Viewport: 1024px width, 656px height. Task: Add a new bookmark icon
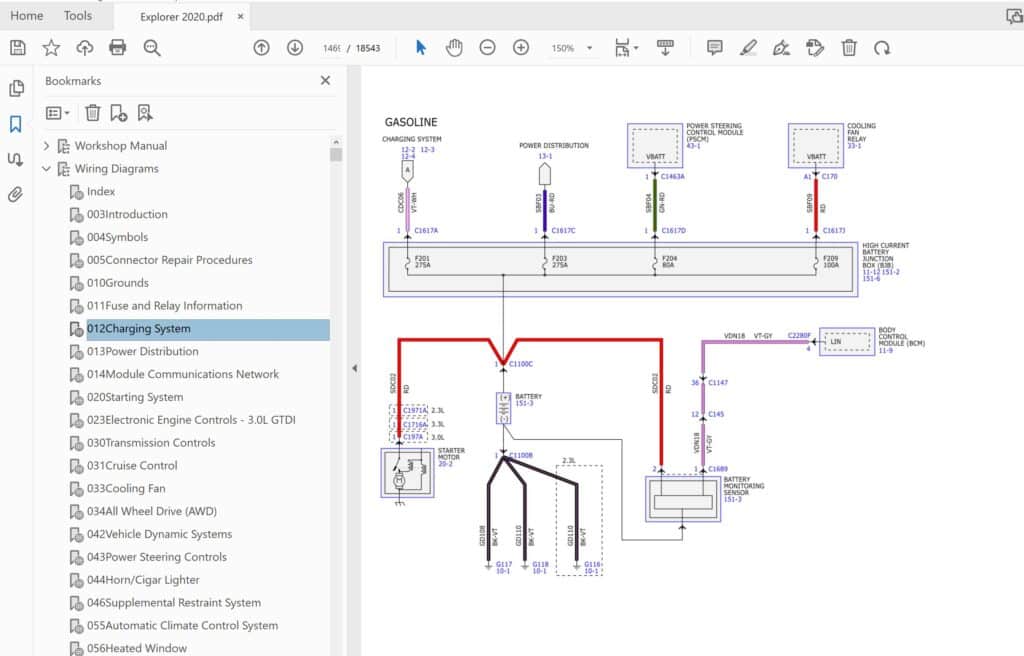(118, 113)
